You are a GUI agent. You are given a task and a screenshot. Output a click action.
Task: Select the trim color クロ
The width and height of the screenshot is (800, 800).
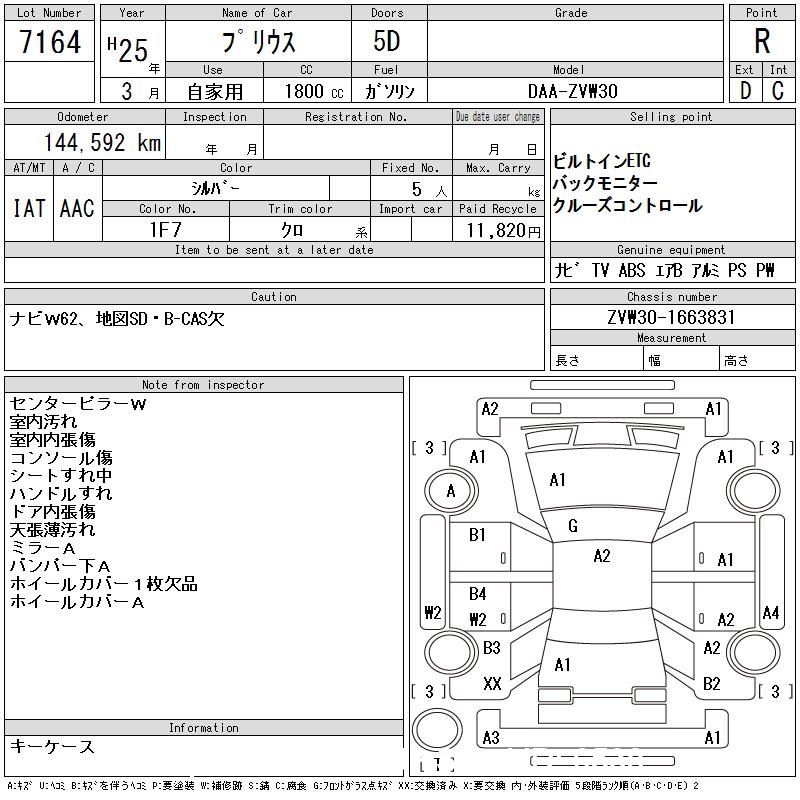coord(292,230)
